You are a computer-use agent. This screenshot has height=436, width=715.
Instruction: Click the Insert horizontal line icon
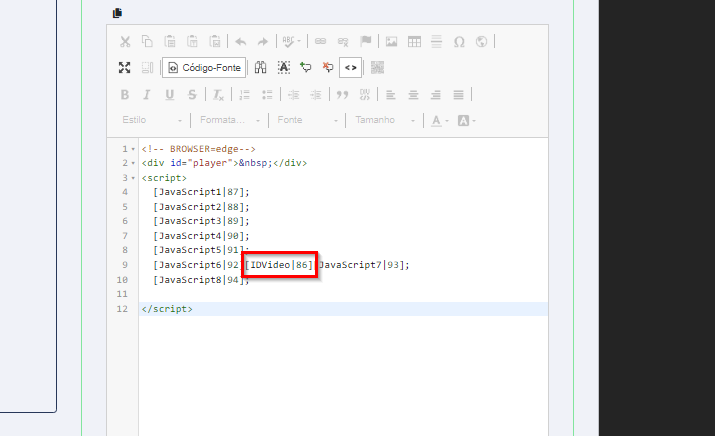tap(436, 42)
